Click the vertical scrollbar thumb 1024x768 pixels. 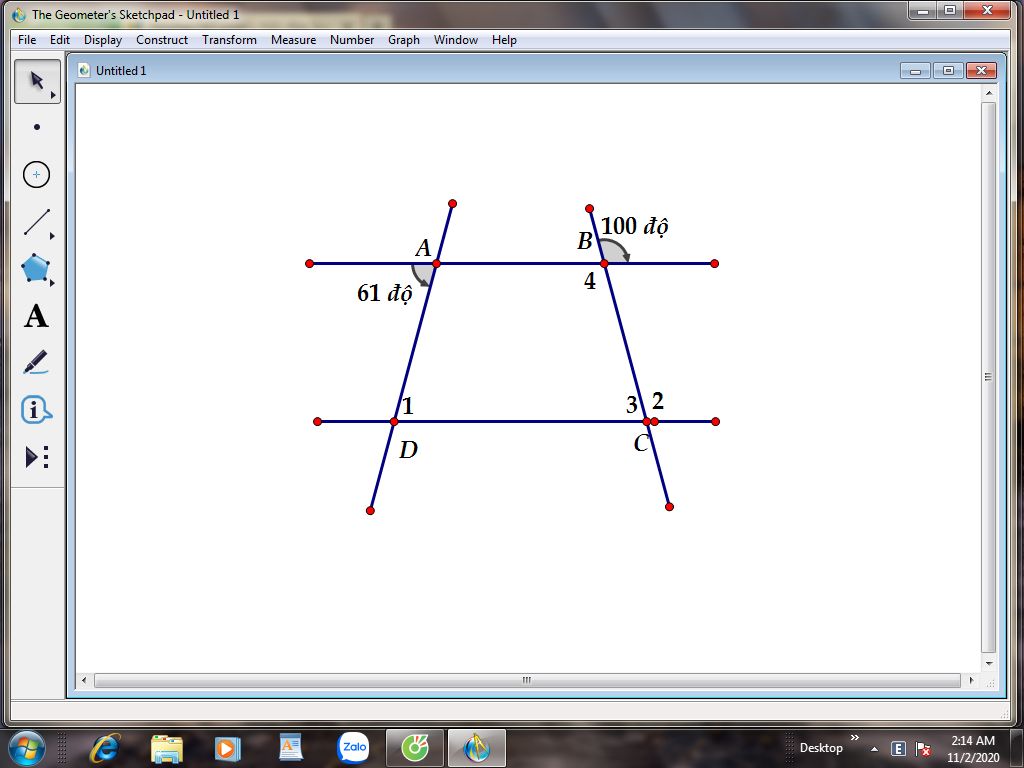pyautogui.click(x=989, y=377)
